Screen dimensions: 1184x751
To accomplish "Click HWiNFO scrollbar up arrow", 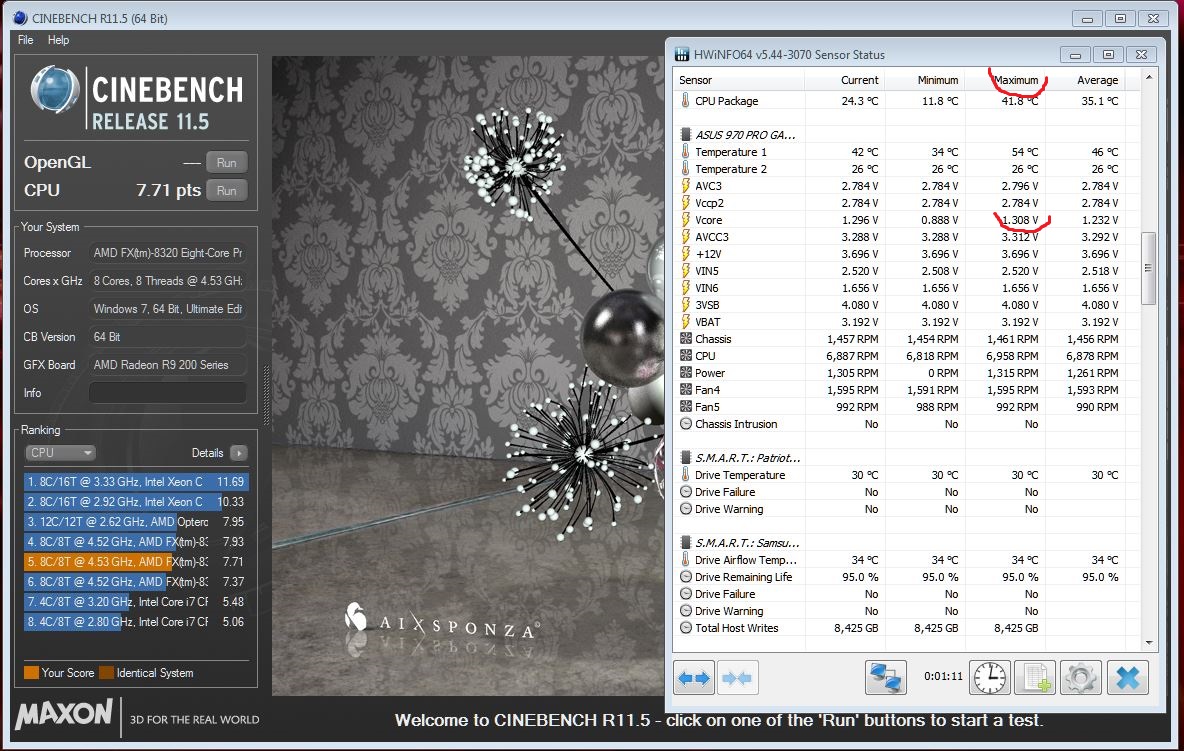I will coord(1149,77).
